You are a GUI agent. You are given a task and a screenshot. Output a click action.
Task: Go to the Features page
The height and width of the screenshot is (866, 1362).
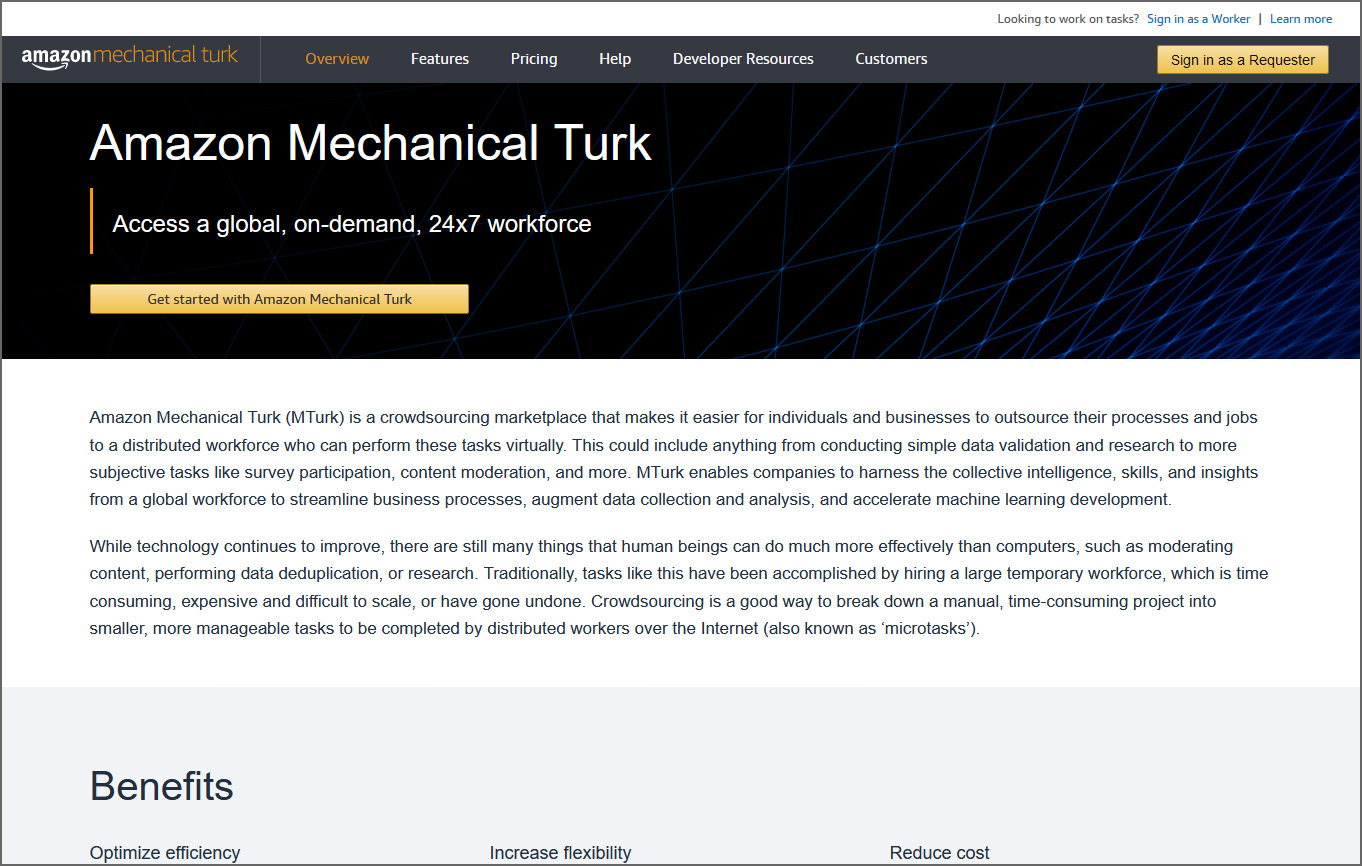(x=439, y=59)
